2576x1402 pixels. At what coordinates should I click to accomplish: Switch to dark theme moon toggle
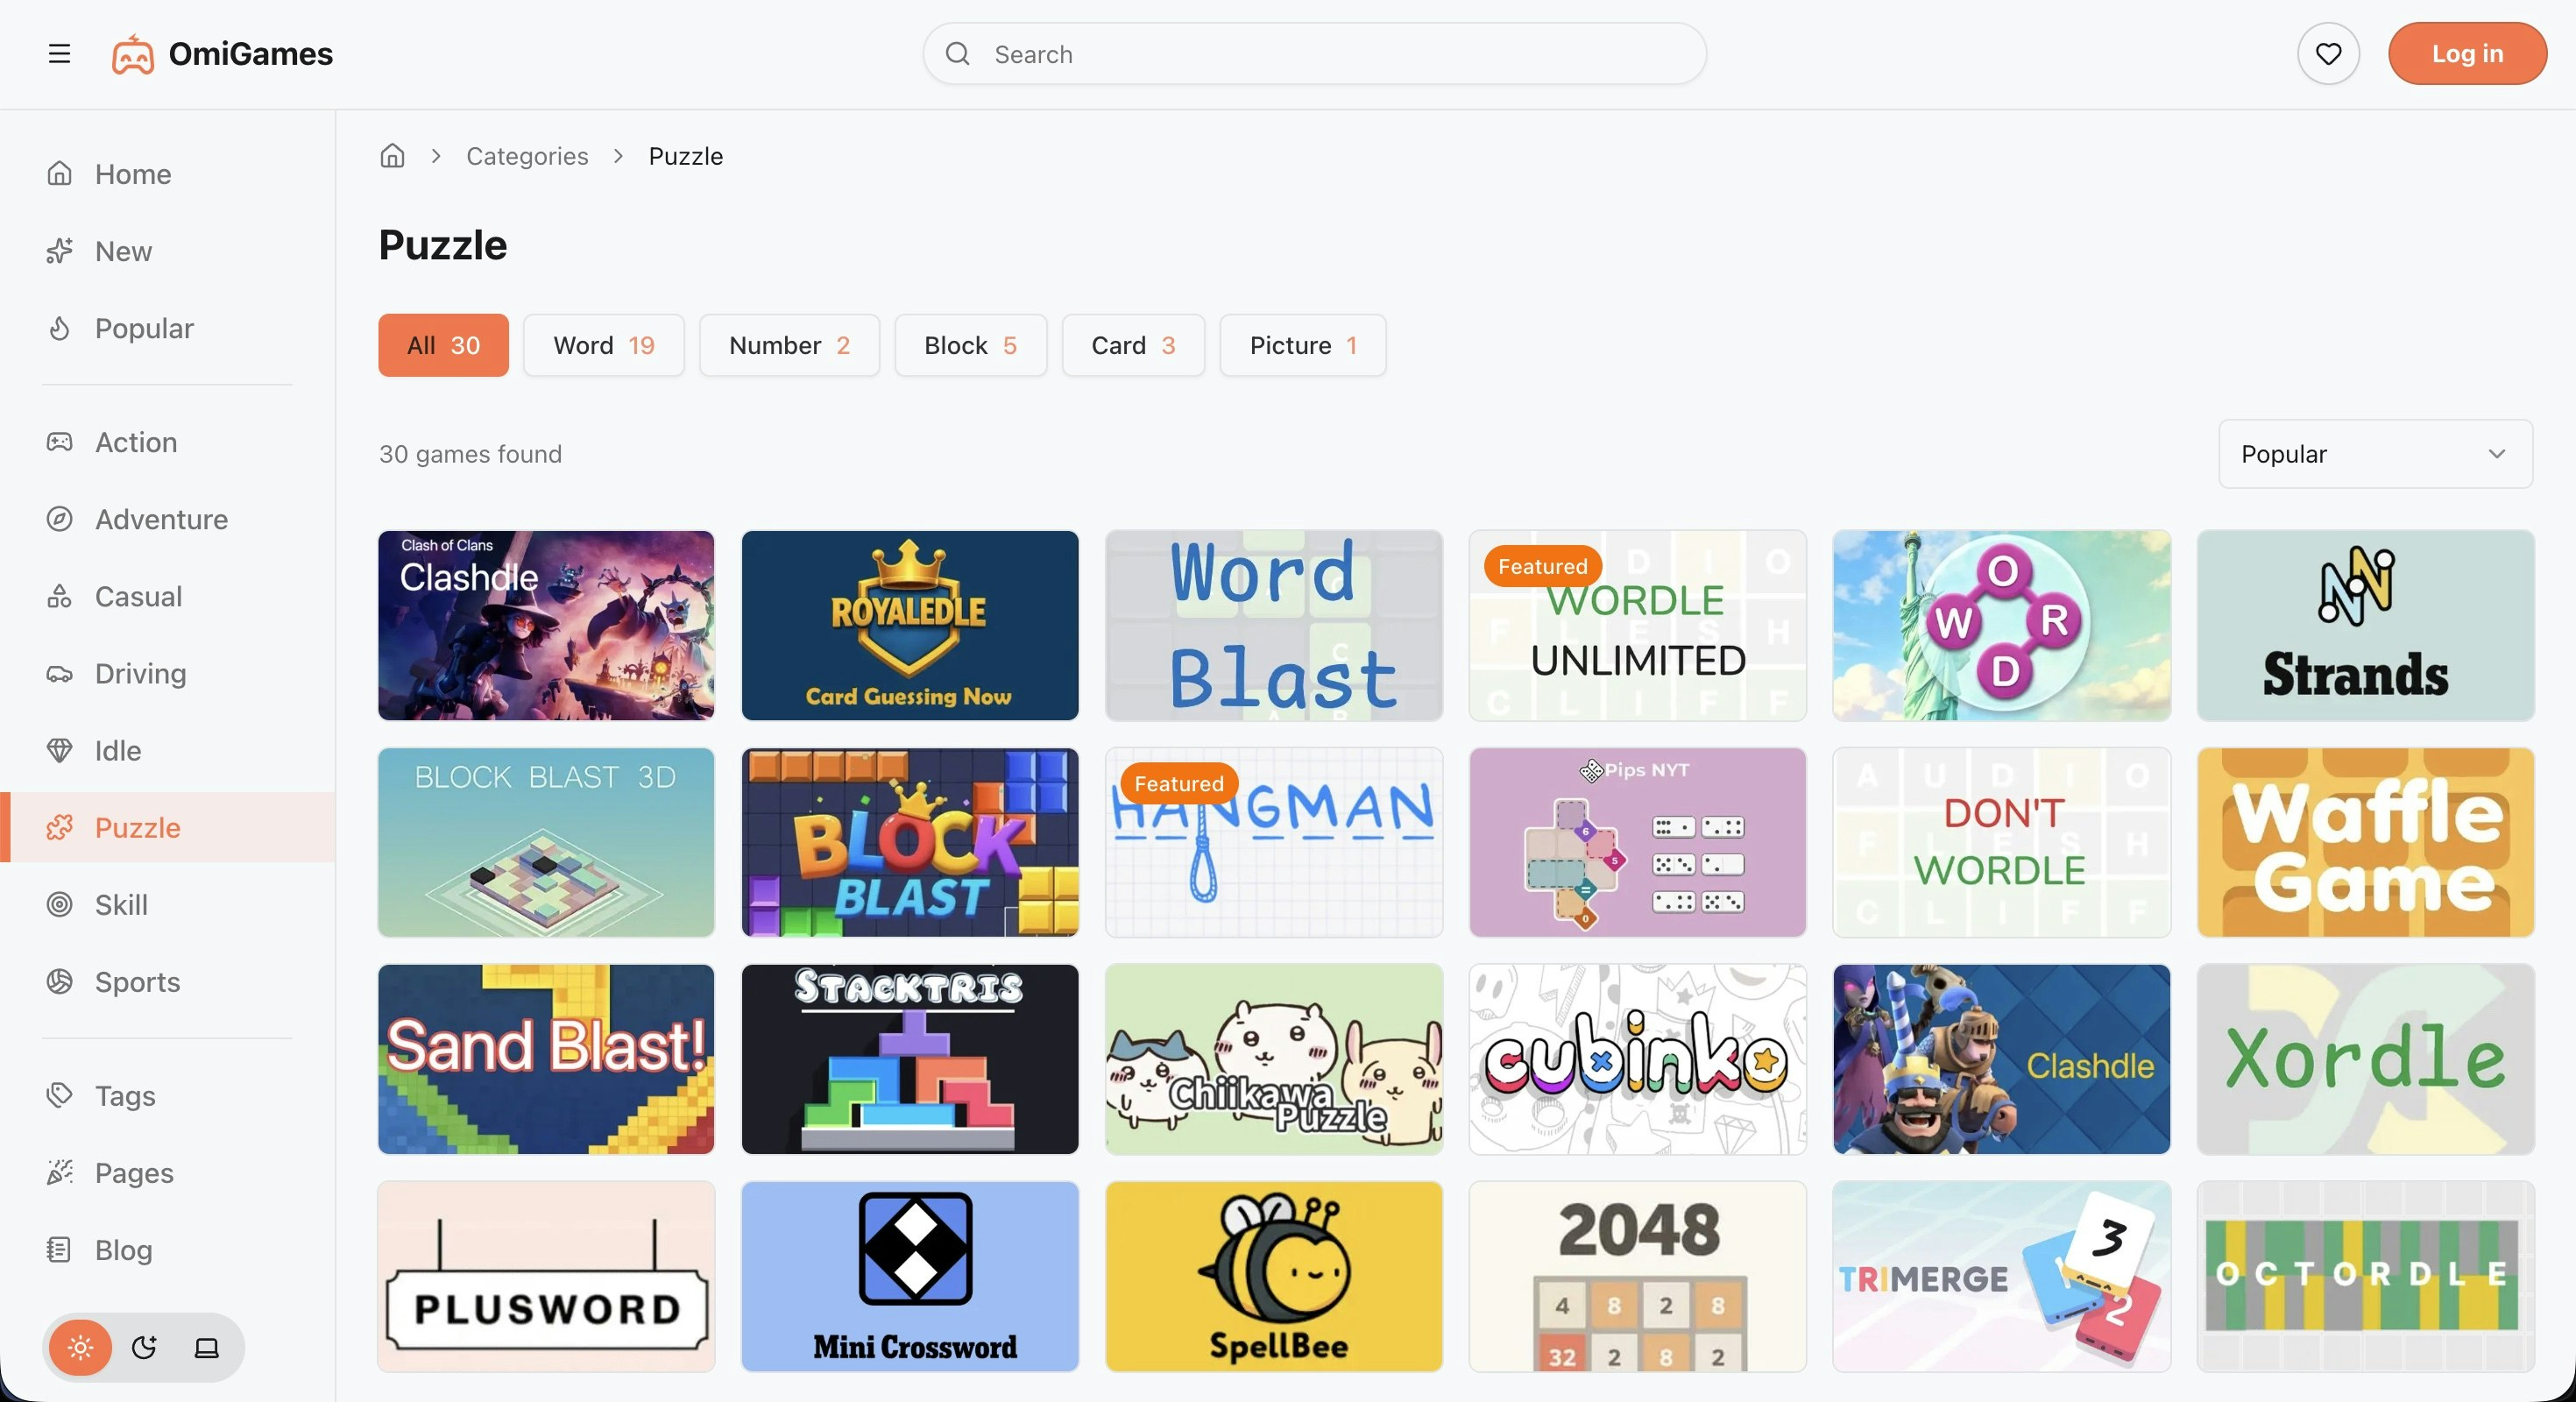(x=144, y=1347)
